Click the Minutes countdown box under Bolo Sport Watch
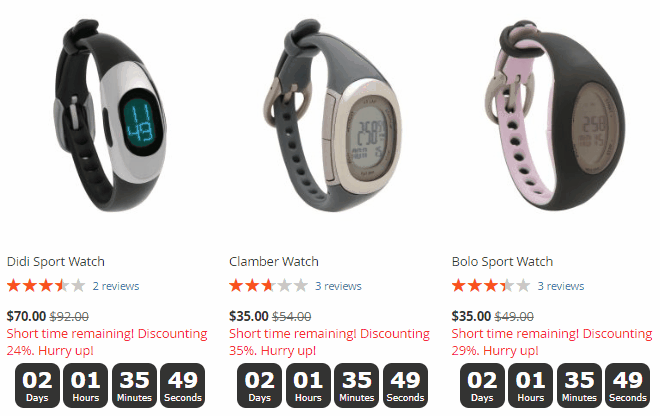 pos(579,386)
